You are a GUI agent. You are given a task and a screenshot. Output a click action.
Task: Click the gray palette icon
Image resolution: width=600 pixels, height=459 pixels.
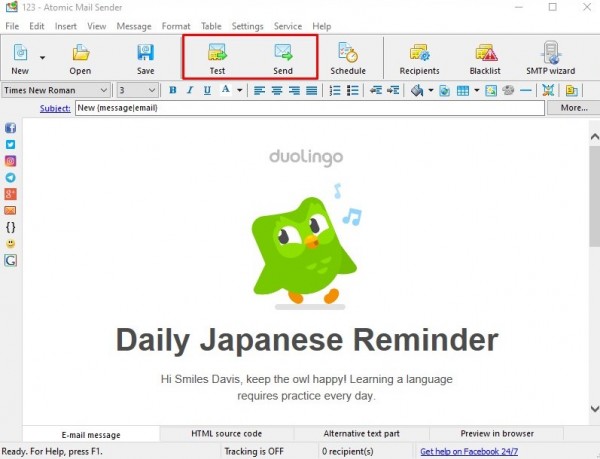508,90
